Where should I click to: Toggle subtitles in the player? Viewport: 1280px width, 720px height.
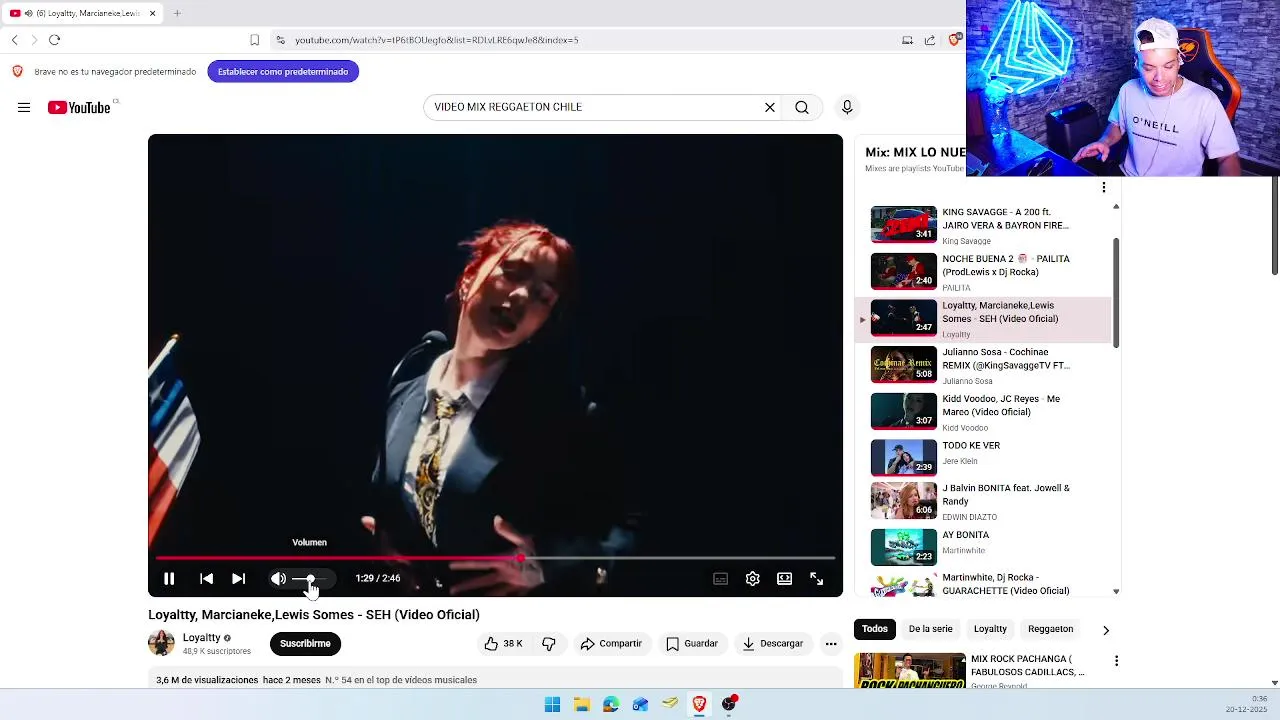(720, 578)
